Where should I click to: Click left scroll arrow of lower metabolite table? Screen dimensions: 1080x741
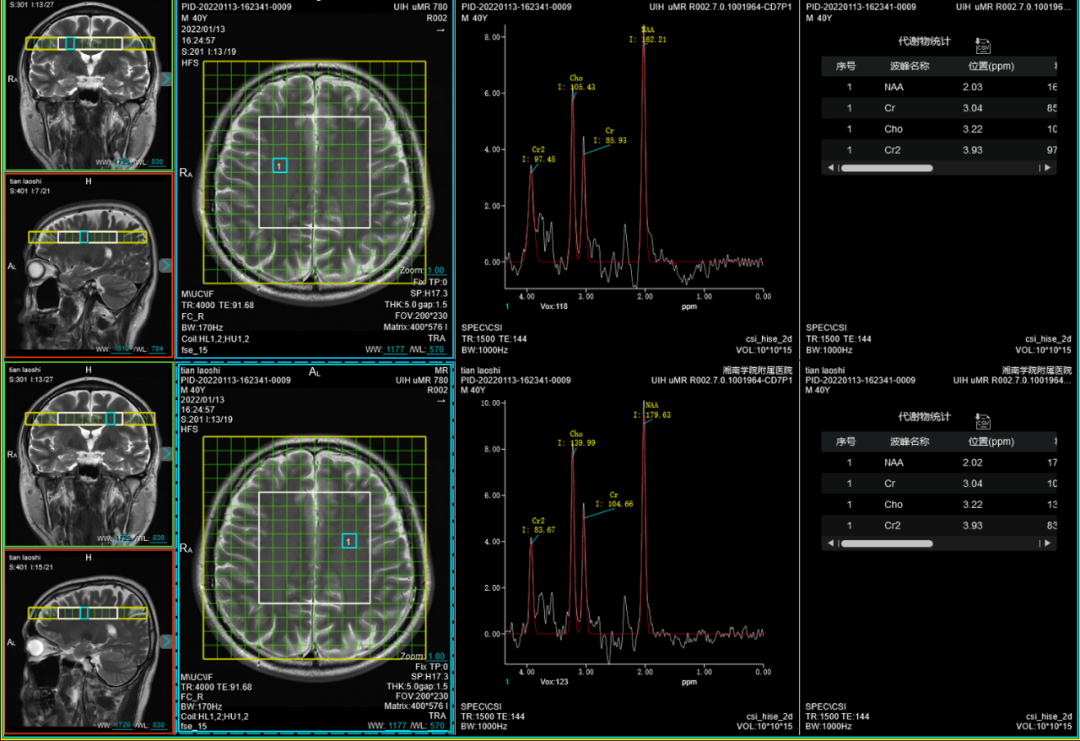click(831, 543)
